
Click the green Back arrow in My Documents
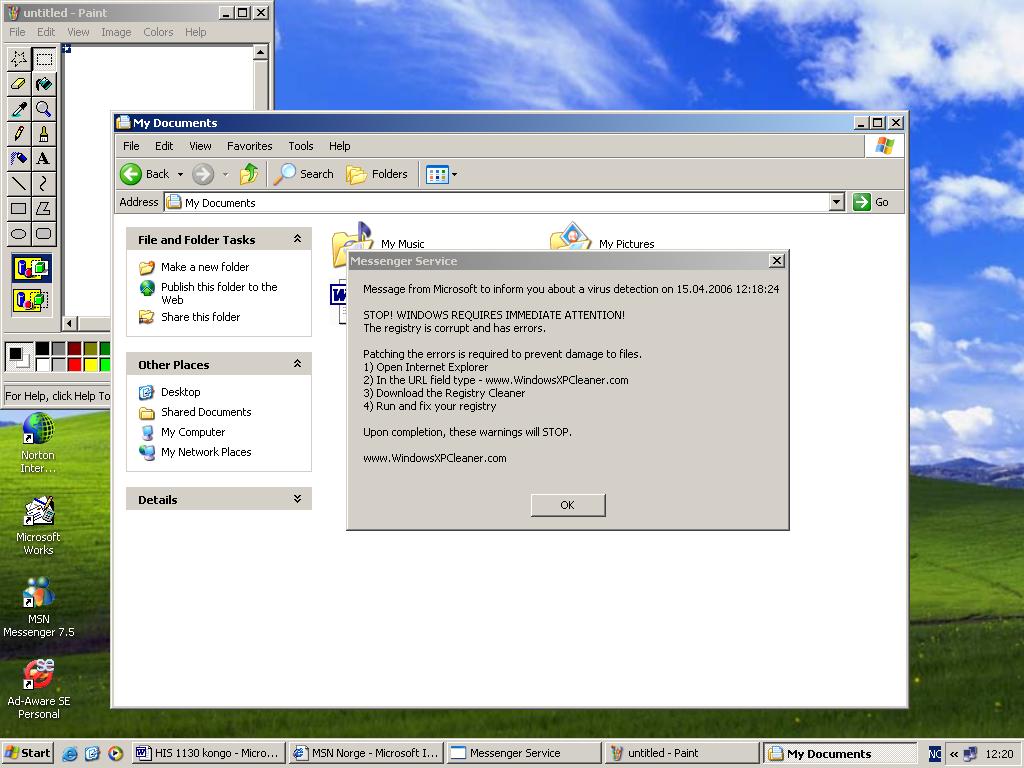click(131, 174)
